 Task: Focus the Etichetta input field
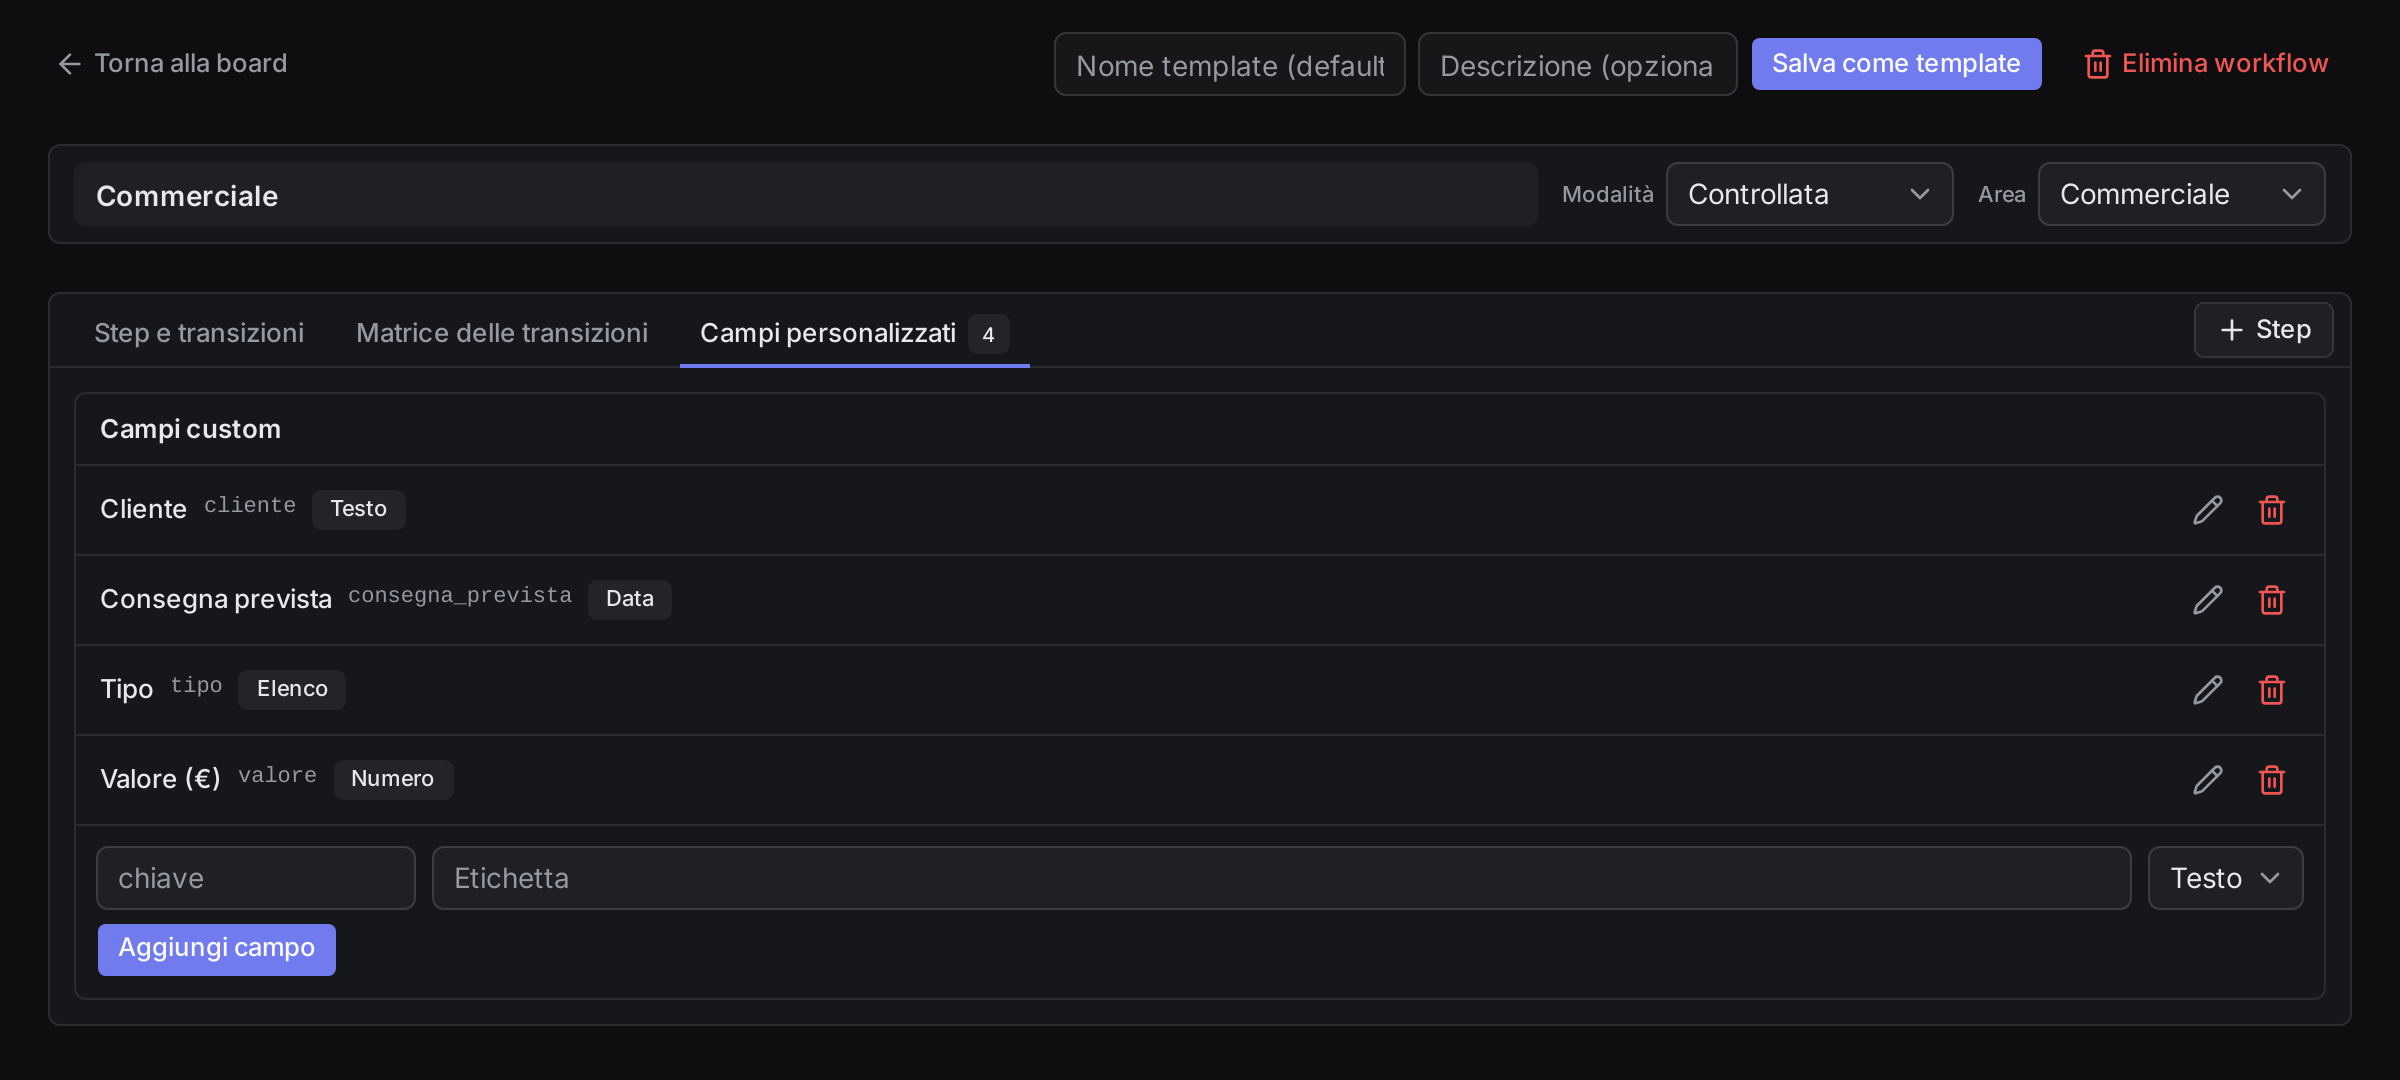pyautogui.click(x=1281, y=878)
